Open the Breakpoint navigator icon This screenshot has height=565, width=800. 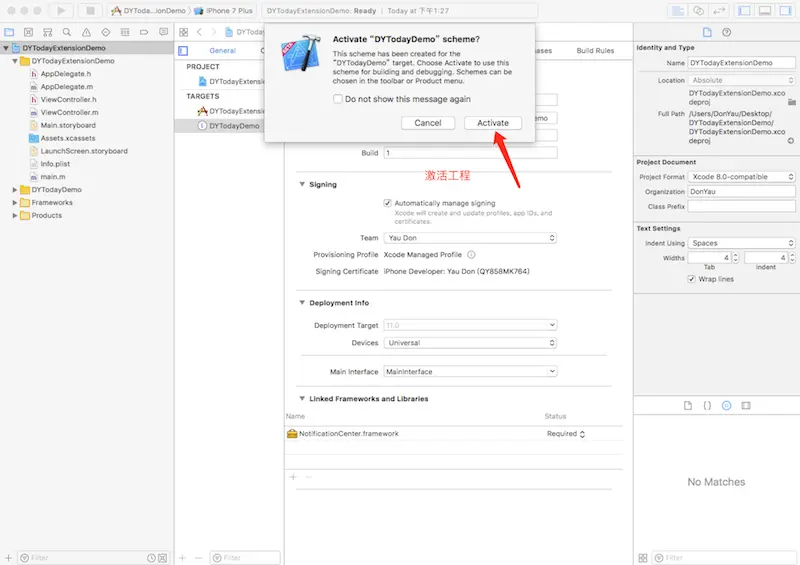144,32
